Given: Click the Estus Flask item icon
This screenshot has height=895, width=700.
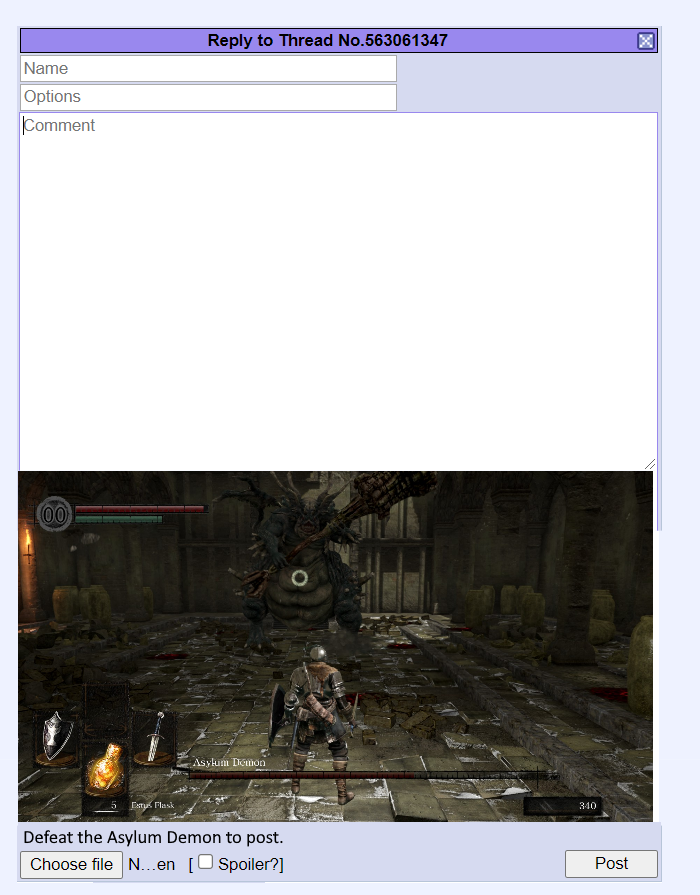Looking at the screenshot, I should click(x=105, y=768).
